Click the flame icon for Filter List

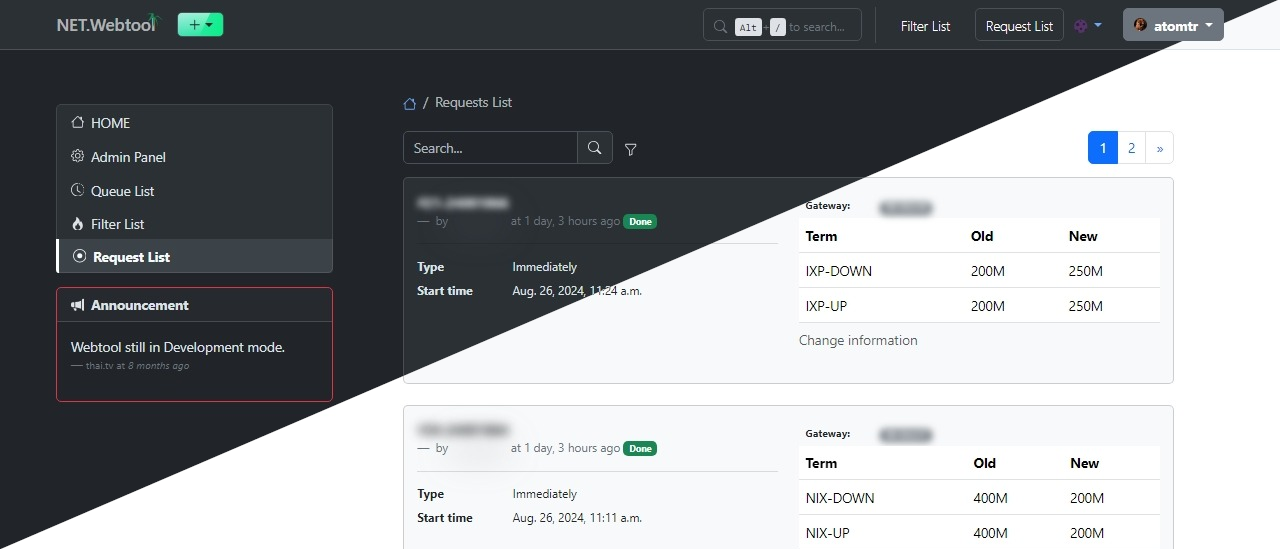tap(78, 224)
